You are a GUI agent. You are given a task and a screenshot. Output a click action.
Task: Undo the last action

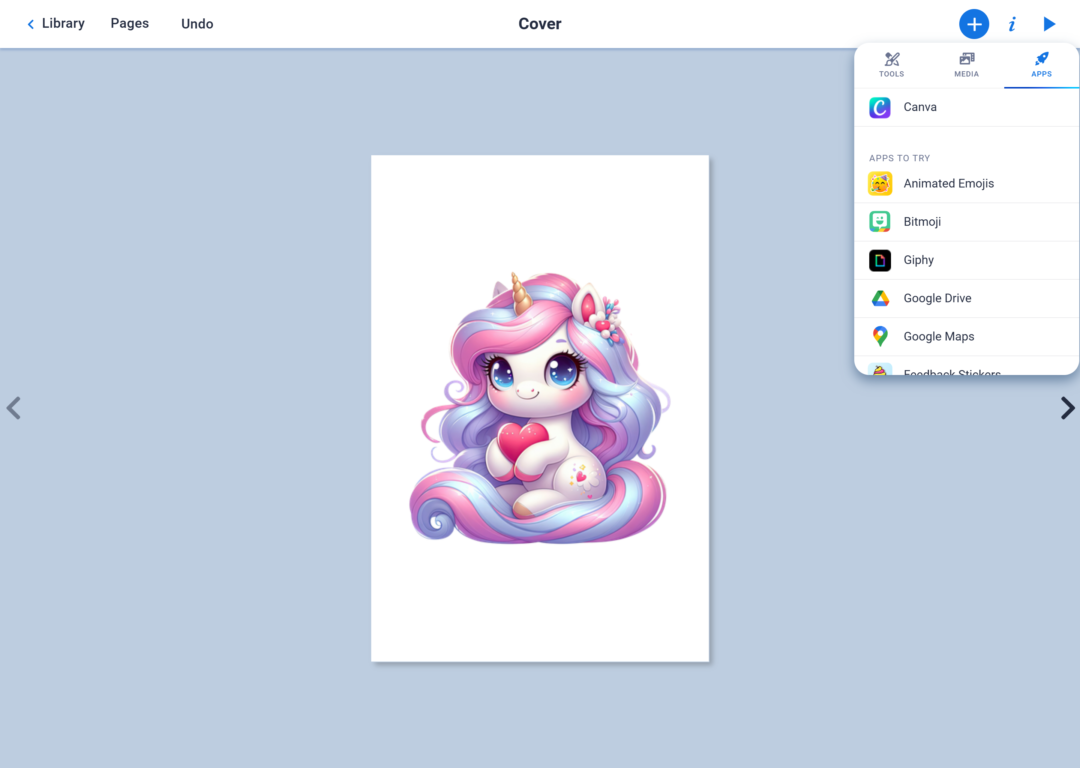(x=197, y=23)
